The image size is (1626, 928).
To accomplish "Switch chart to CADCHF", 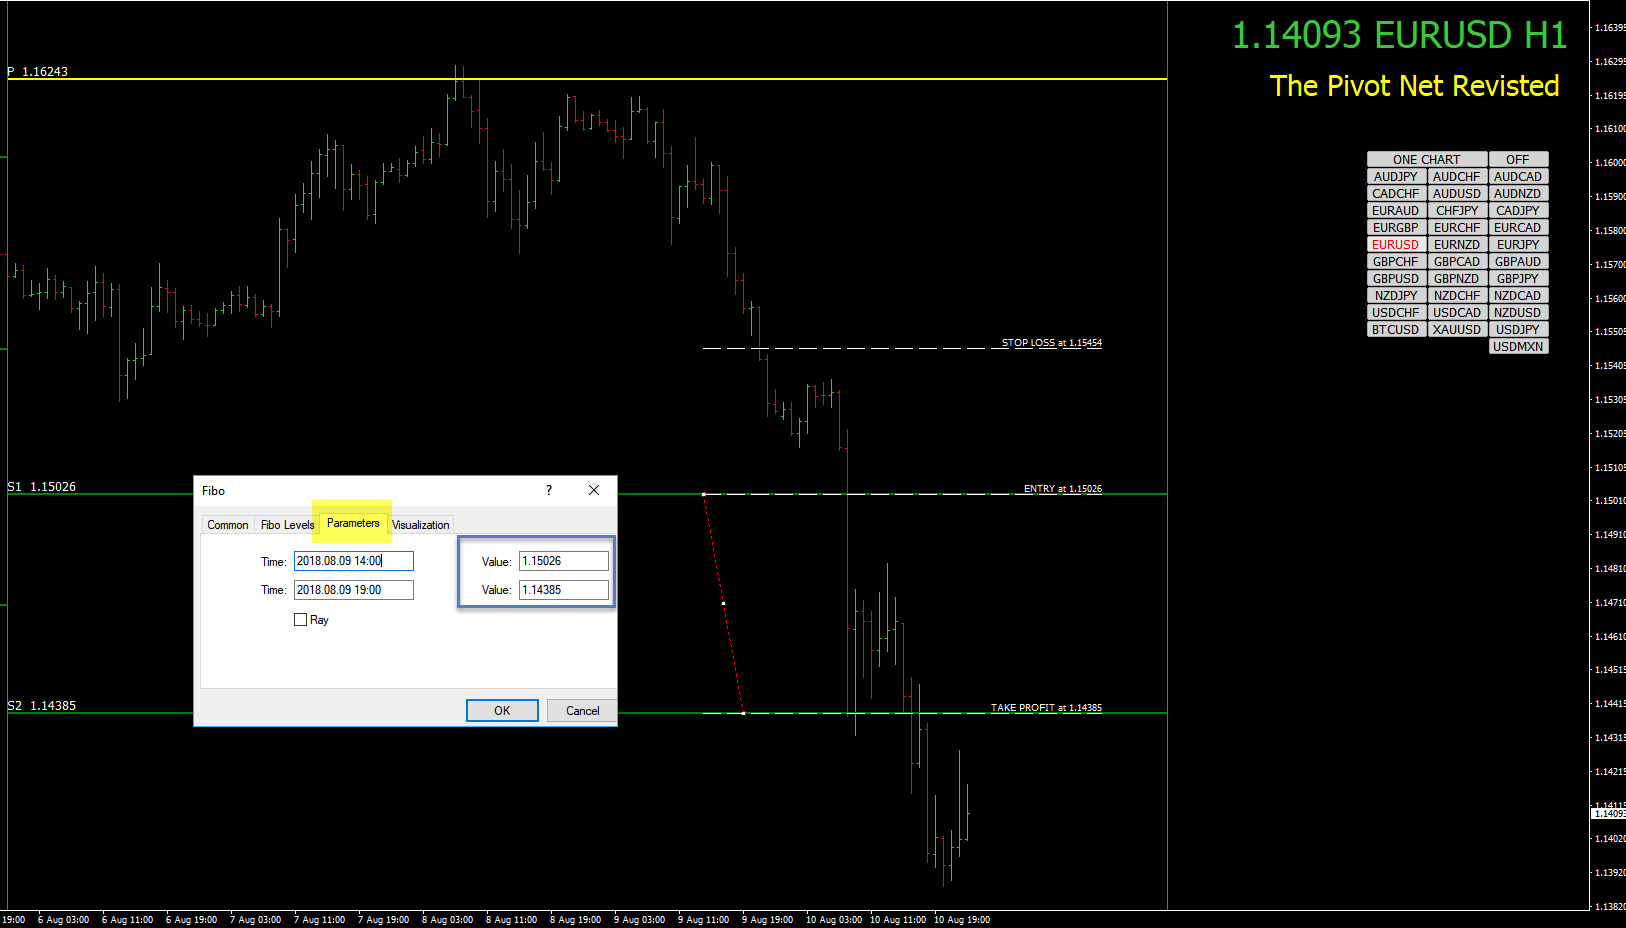I will [x=1396, y=194].
